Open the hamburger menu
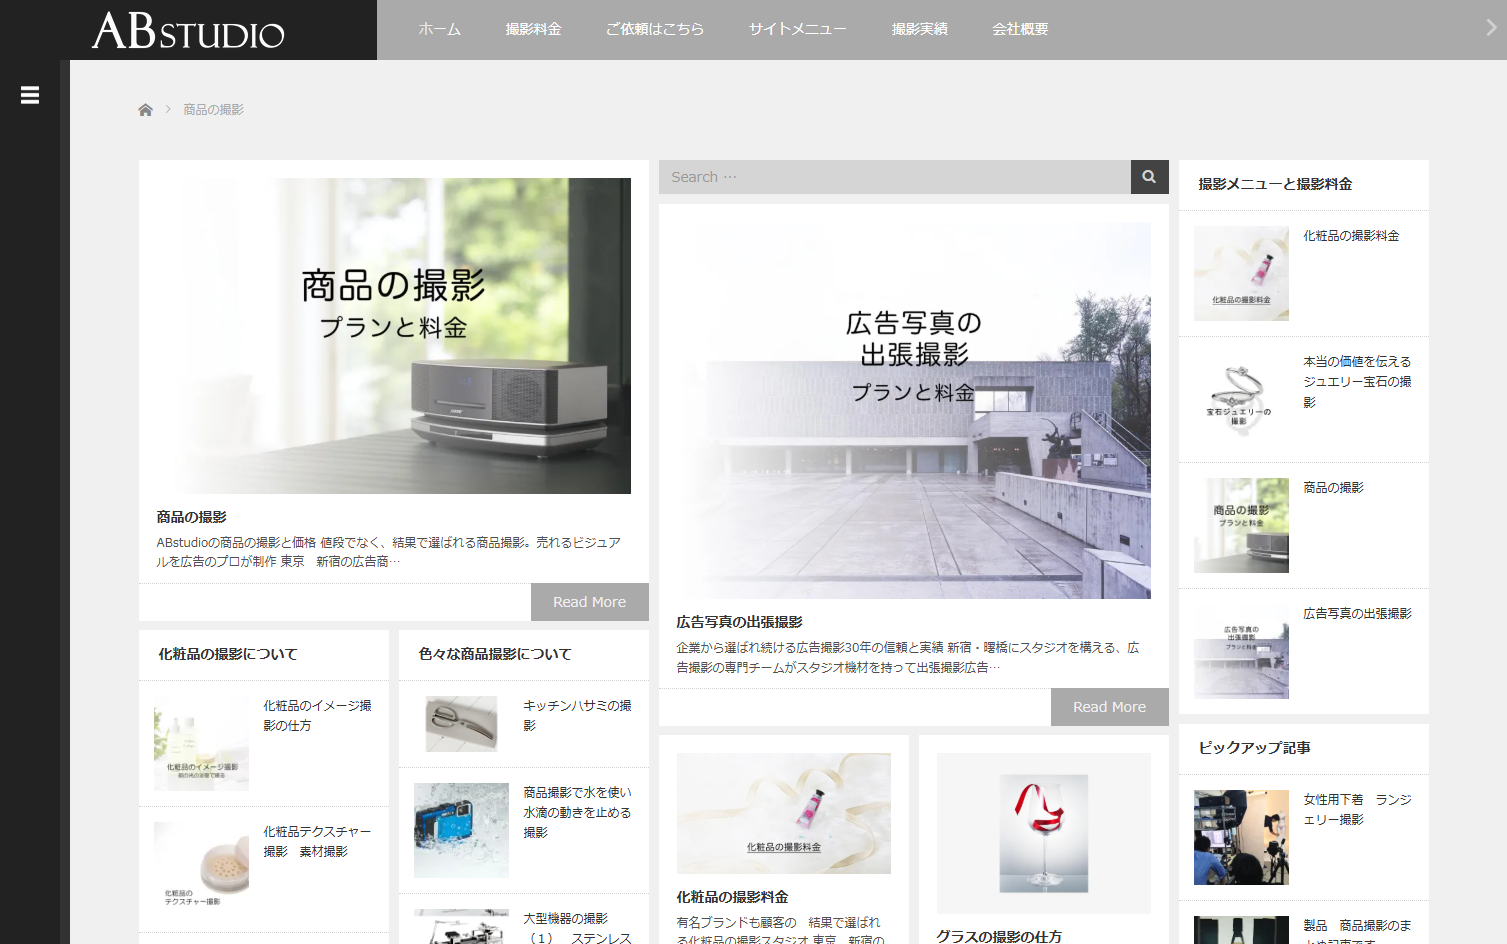The width and height of the screenshot is (1507, 944). pyautogui.click(x=29, y=94)
